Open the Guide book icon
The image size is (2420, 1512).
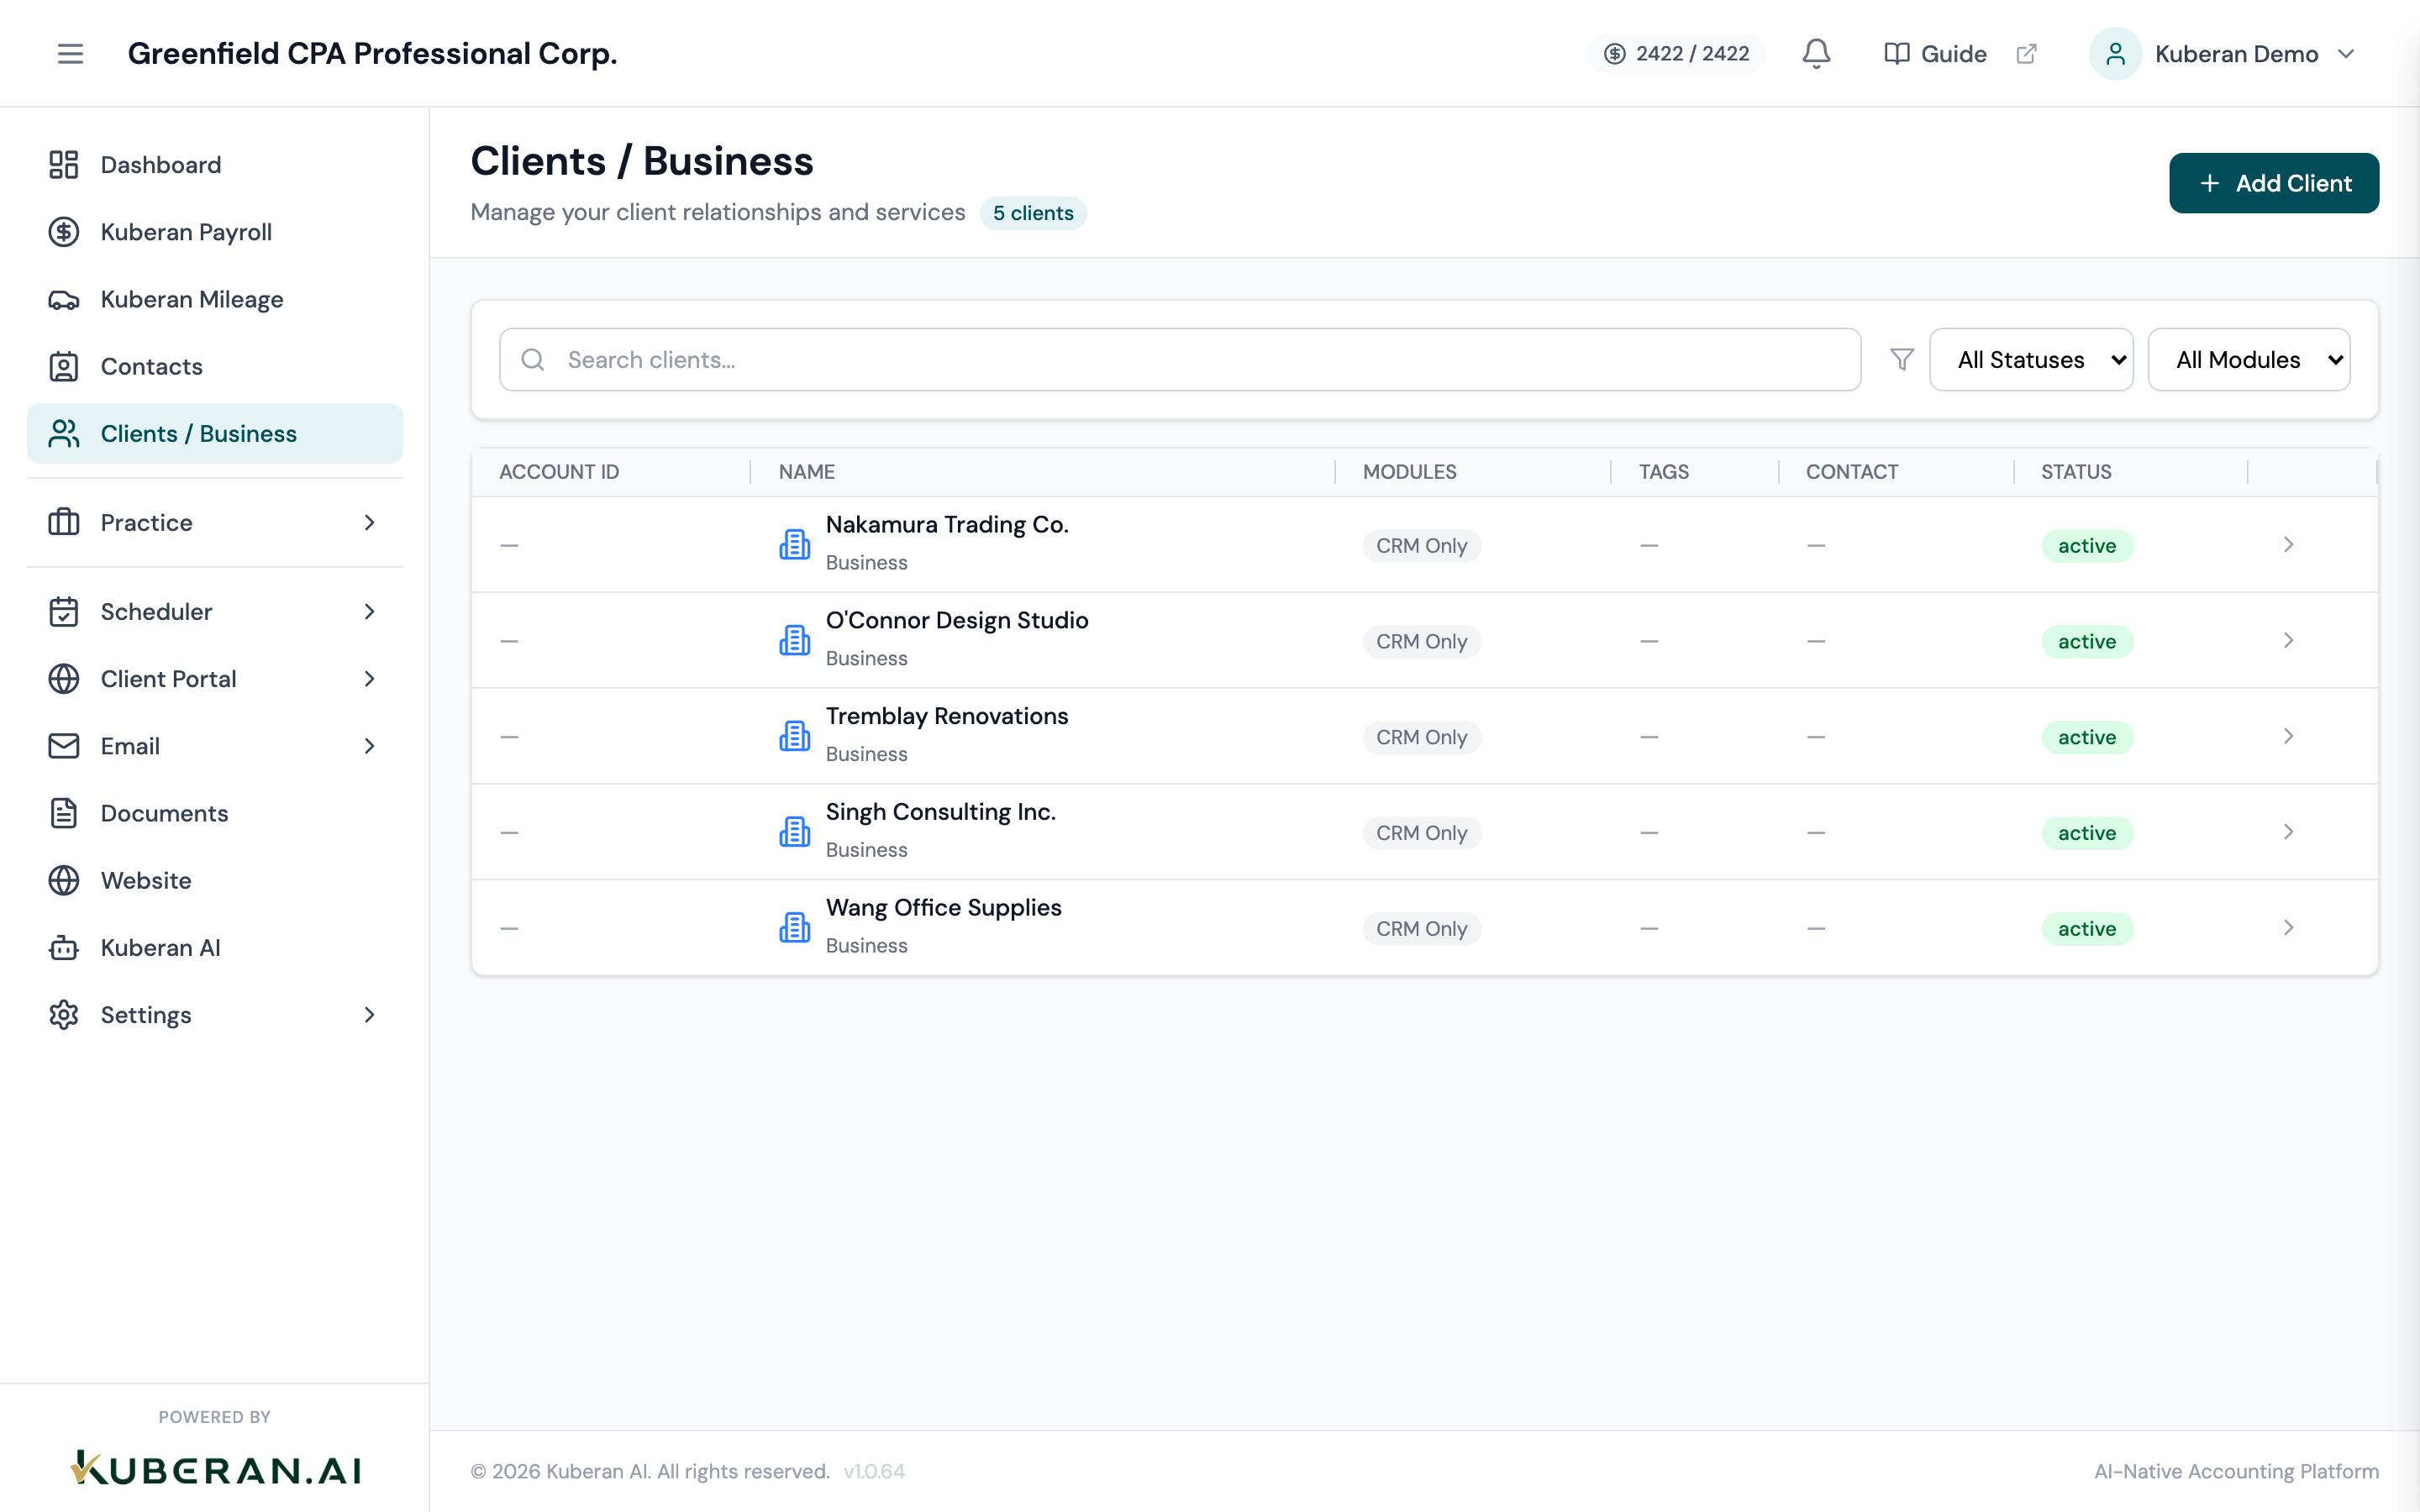[1896, 54]
